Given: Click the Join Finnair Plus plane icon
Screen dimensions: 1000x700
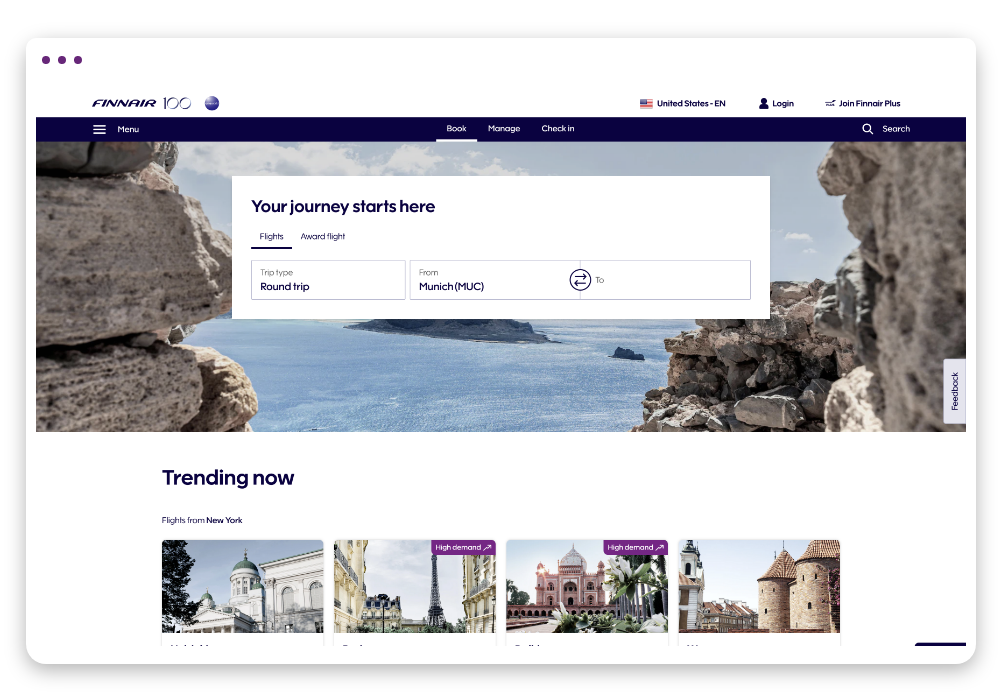Looking at the screenshot, I should (x=830, y=103).
